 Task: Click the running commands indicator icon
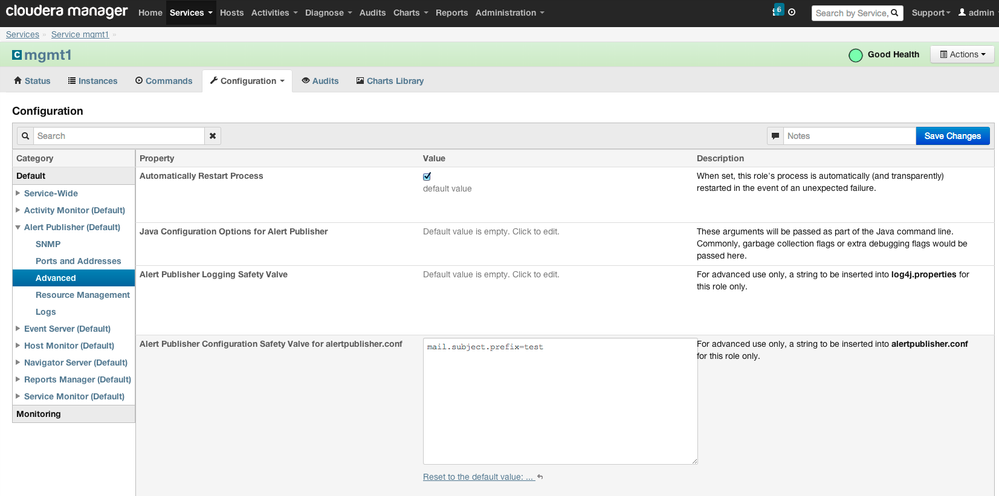(792, 13)
